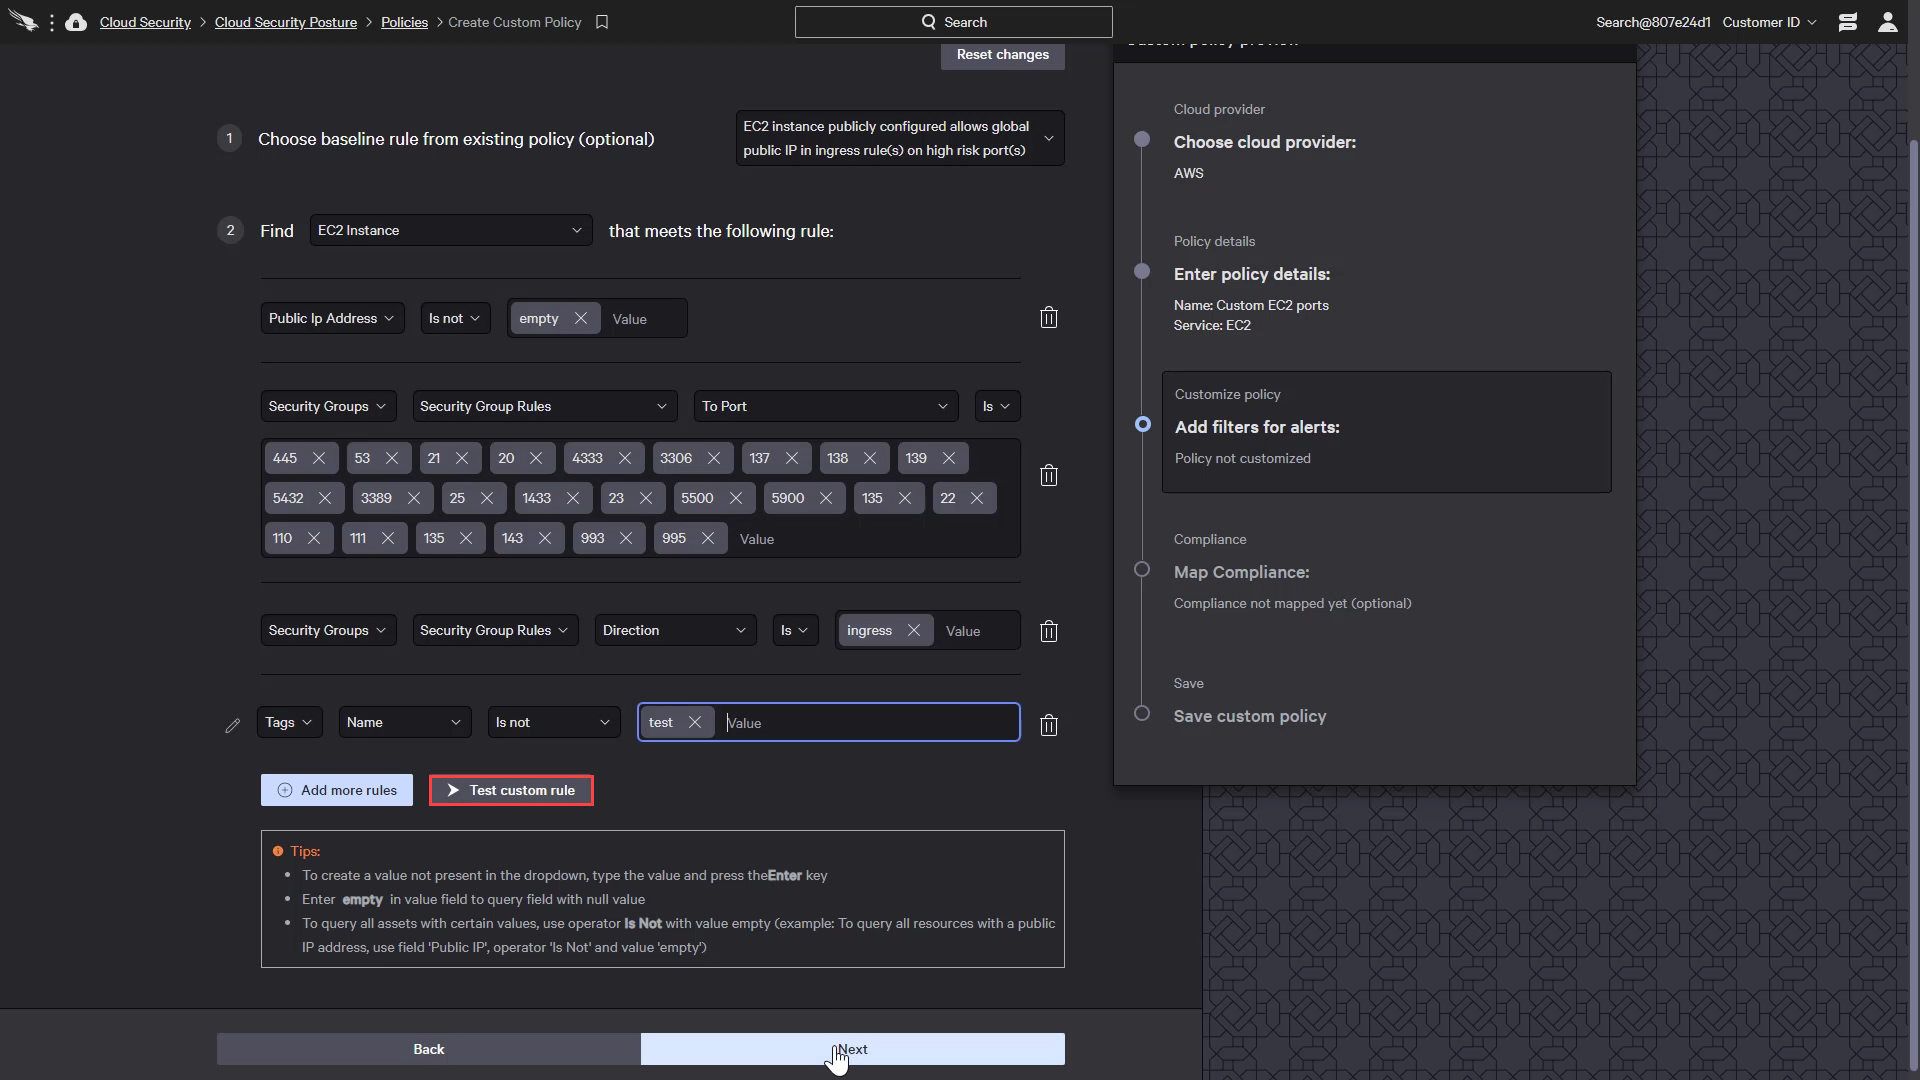Go to Policies breadcrumb

point(404,22)
